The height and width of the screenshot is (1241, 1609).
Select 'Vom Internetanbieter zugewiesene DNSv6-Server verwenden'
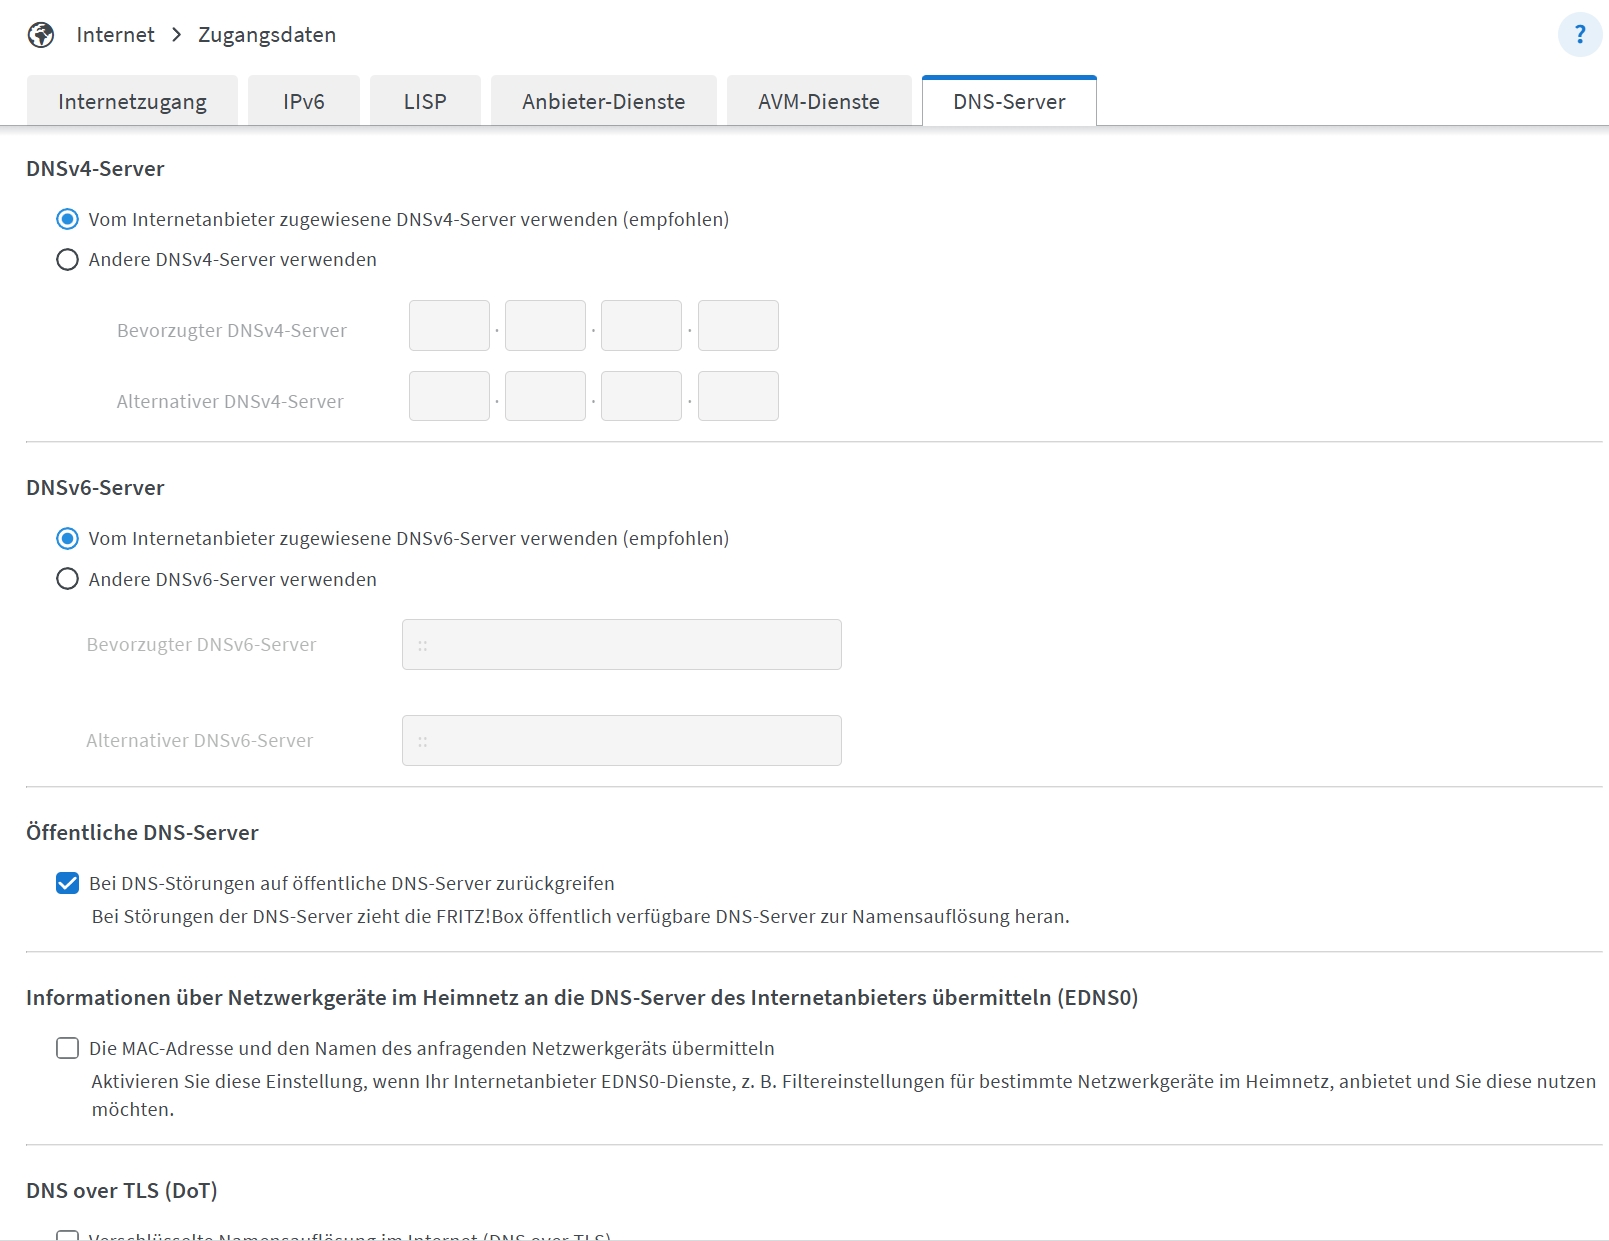tap(67, 538)
